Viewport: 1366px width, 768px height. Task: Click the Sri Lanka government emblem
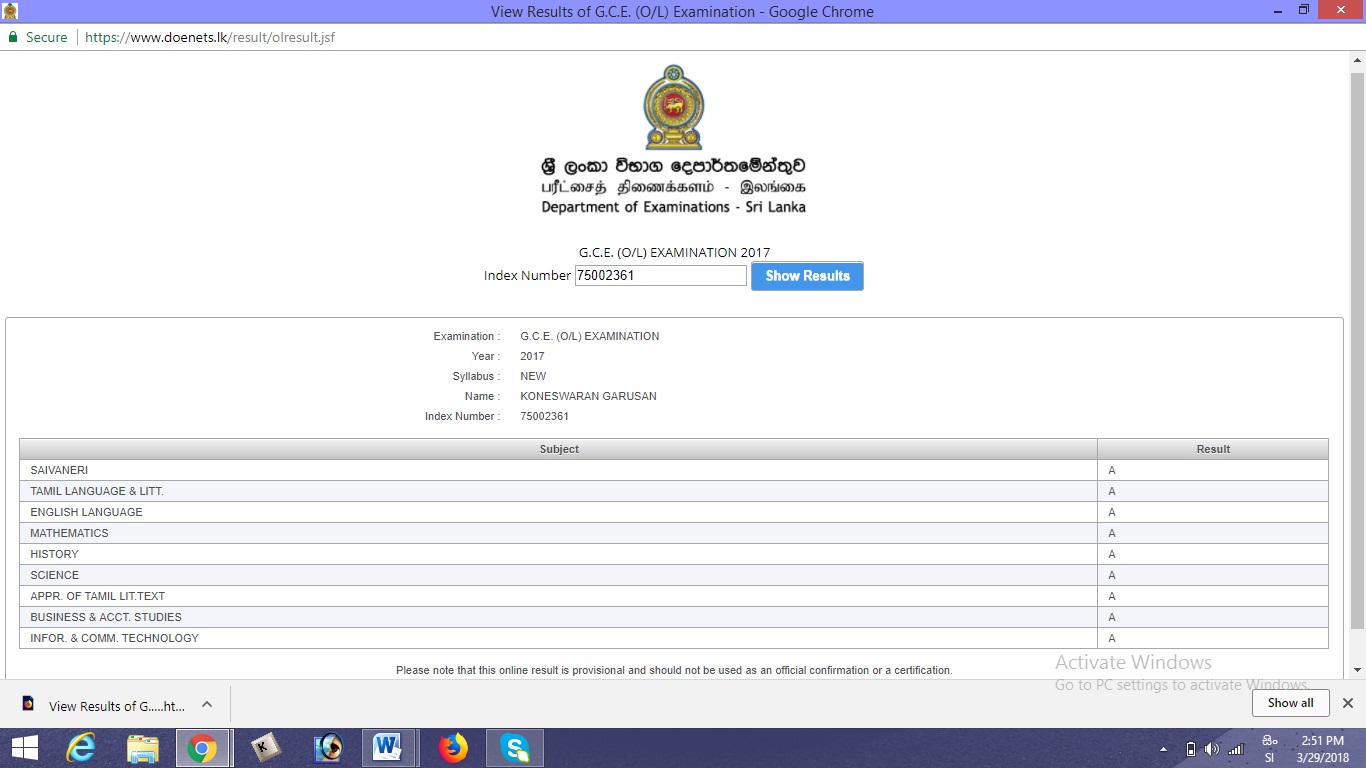[x=674, y=108]
